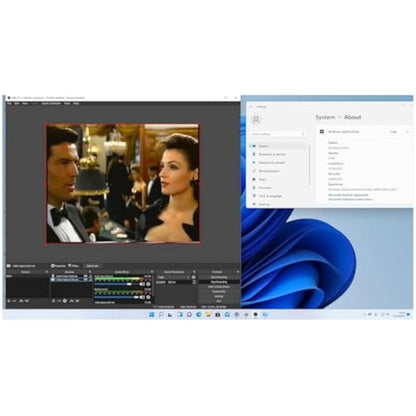The image size is (416, 416).
Task: Move the scene down in Scenes dock
Action: coord(27,301)
